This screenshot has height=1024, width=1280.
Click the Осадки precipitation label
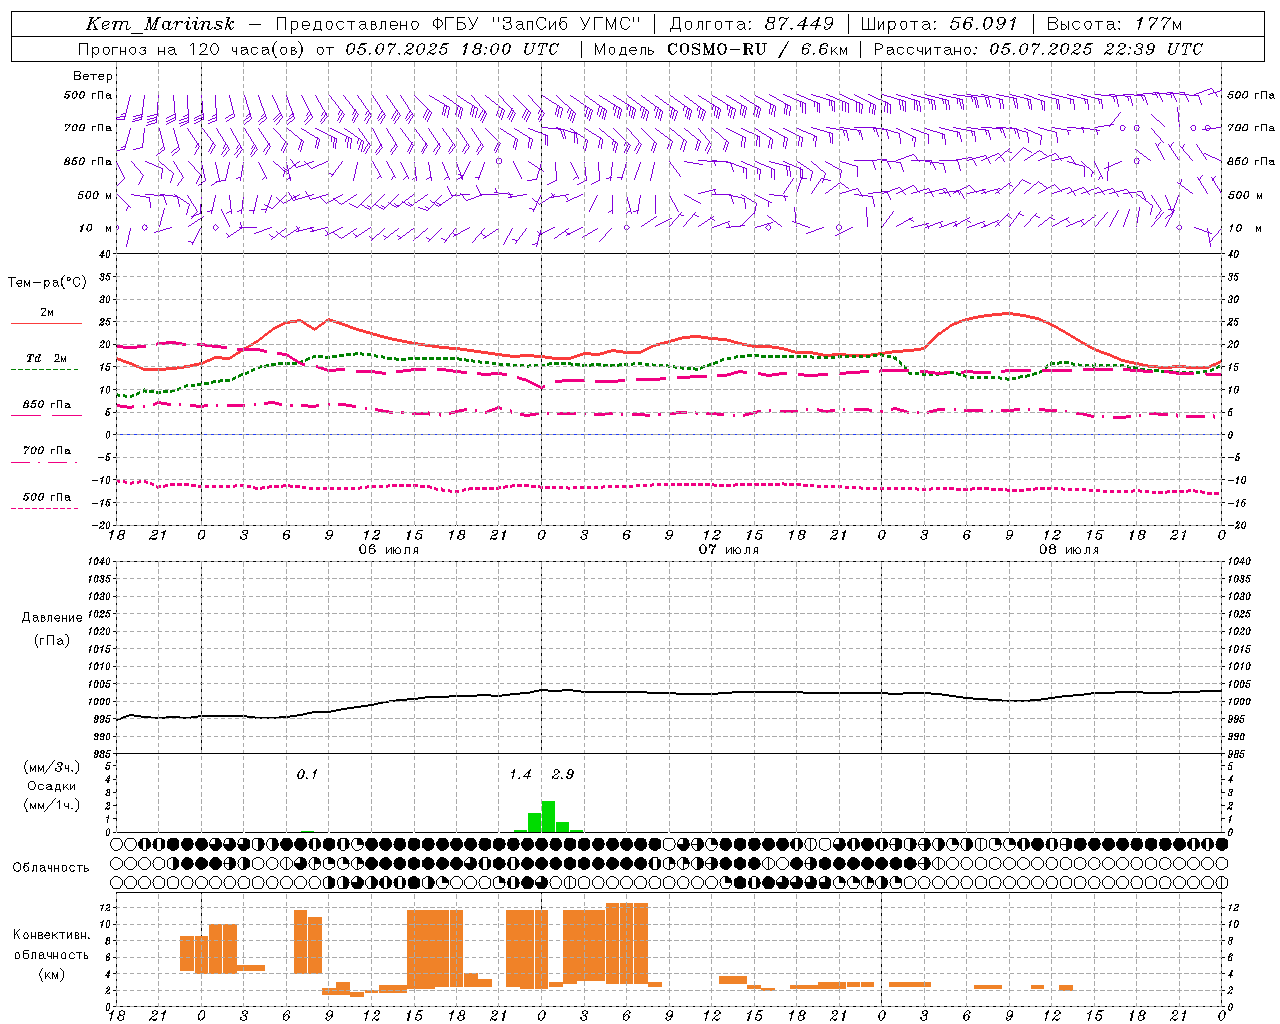pyautogui.click(x=51, y=786)
